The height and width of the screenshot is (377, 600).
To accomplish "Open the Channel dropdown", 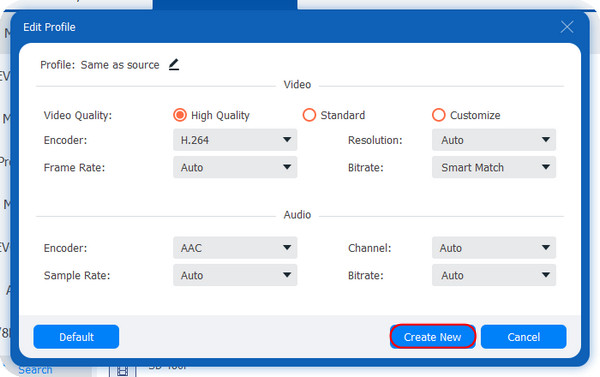I will tap(494, 248).
